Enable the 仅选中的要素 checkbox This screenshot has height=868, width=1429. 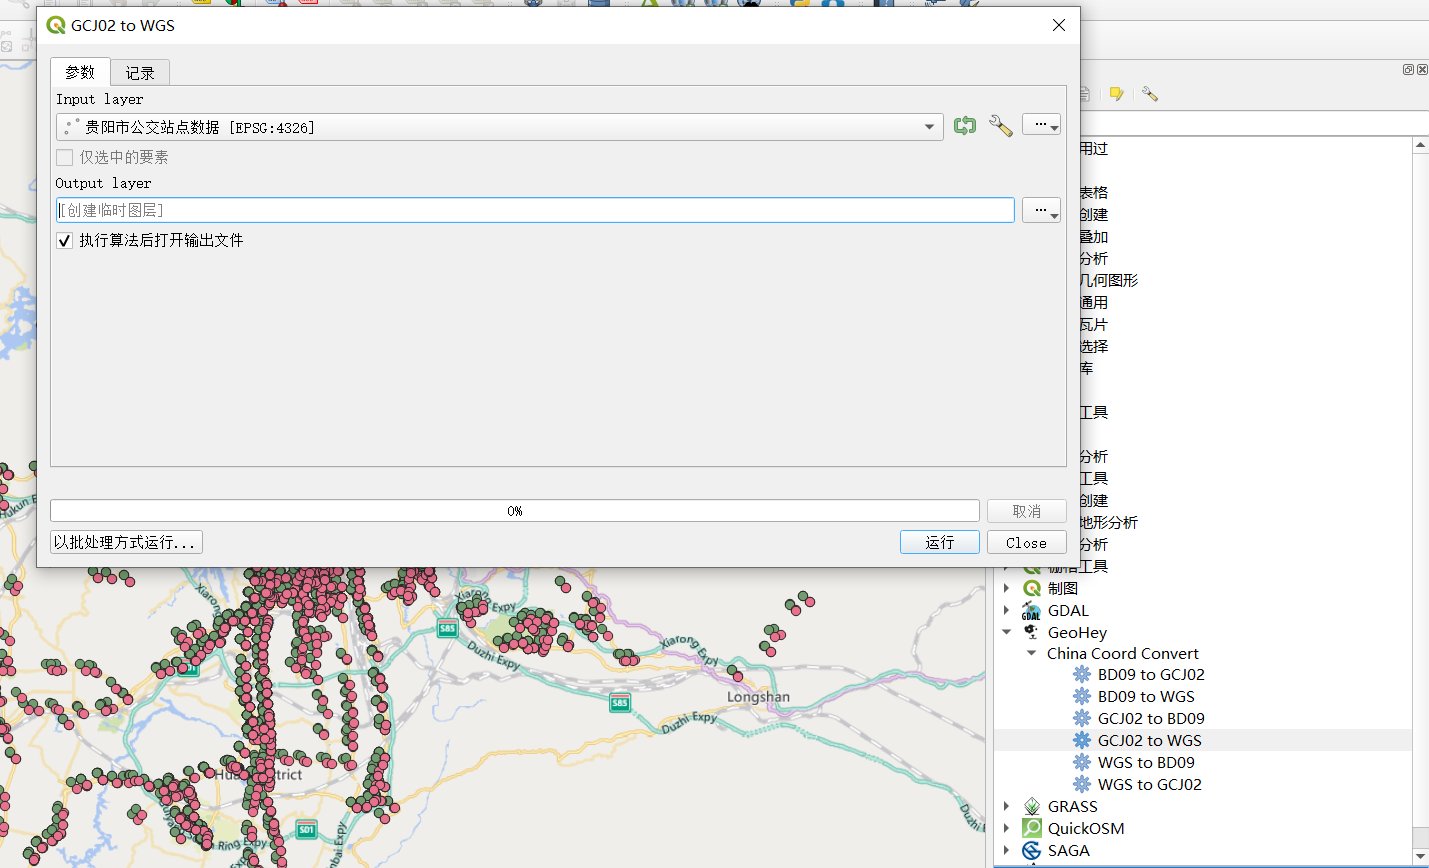pos(65,157)
